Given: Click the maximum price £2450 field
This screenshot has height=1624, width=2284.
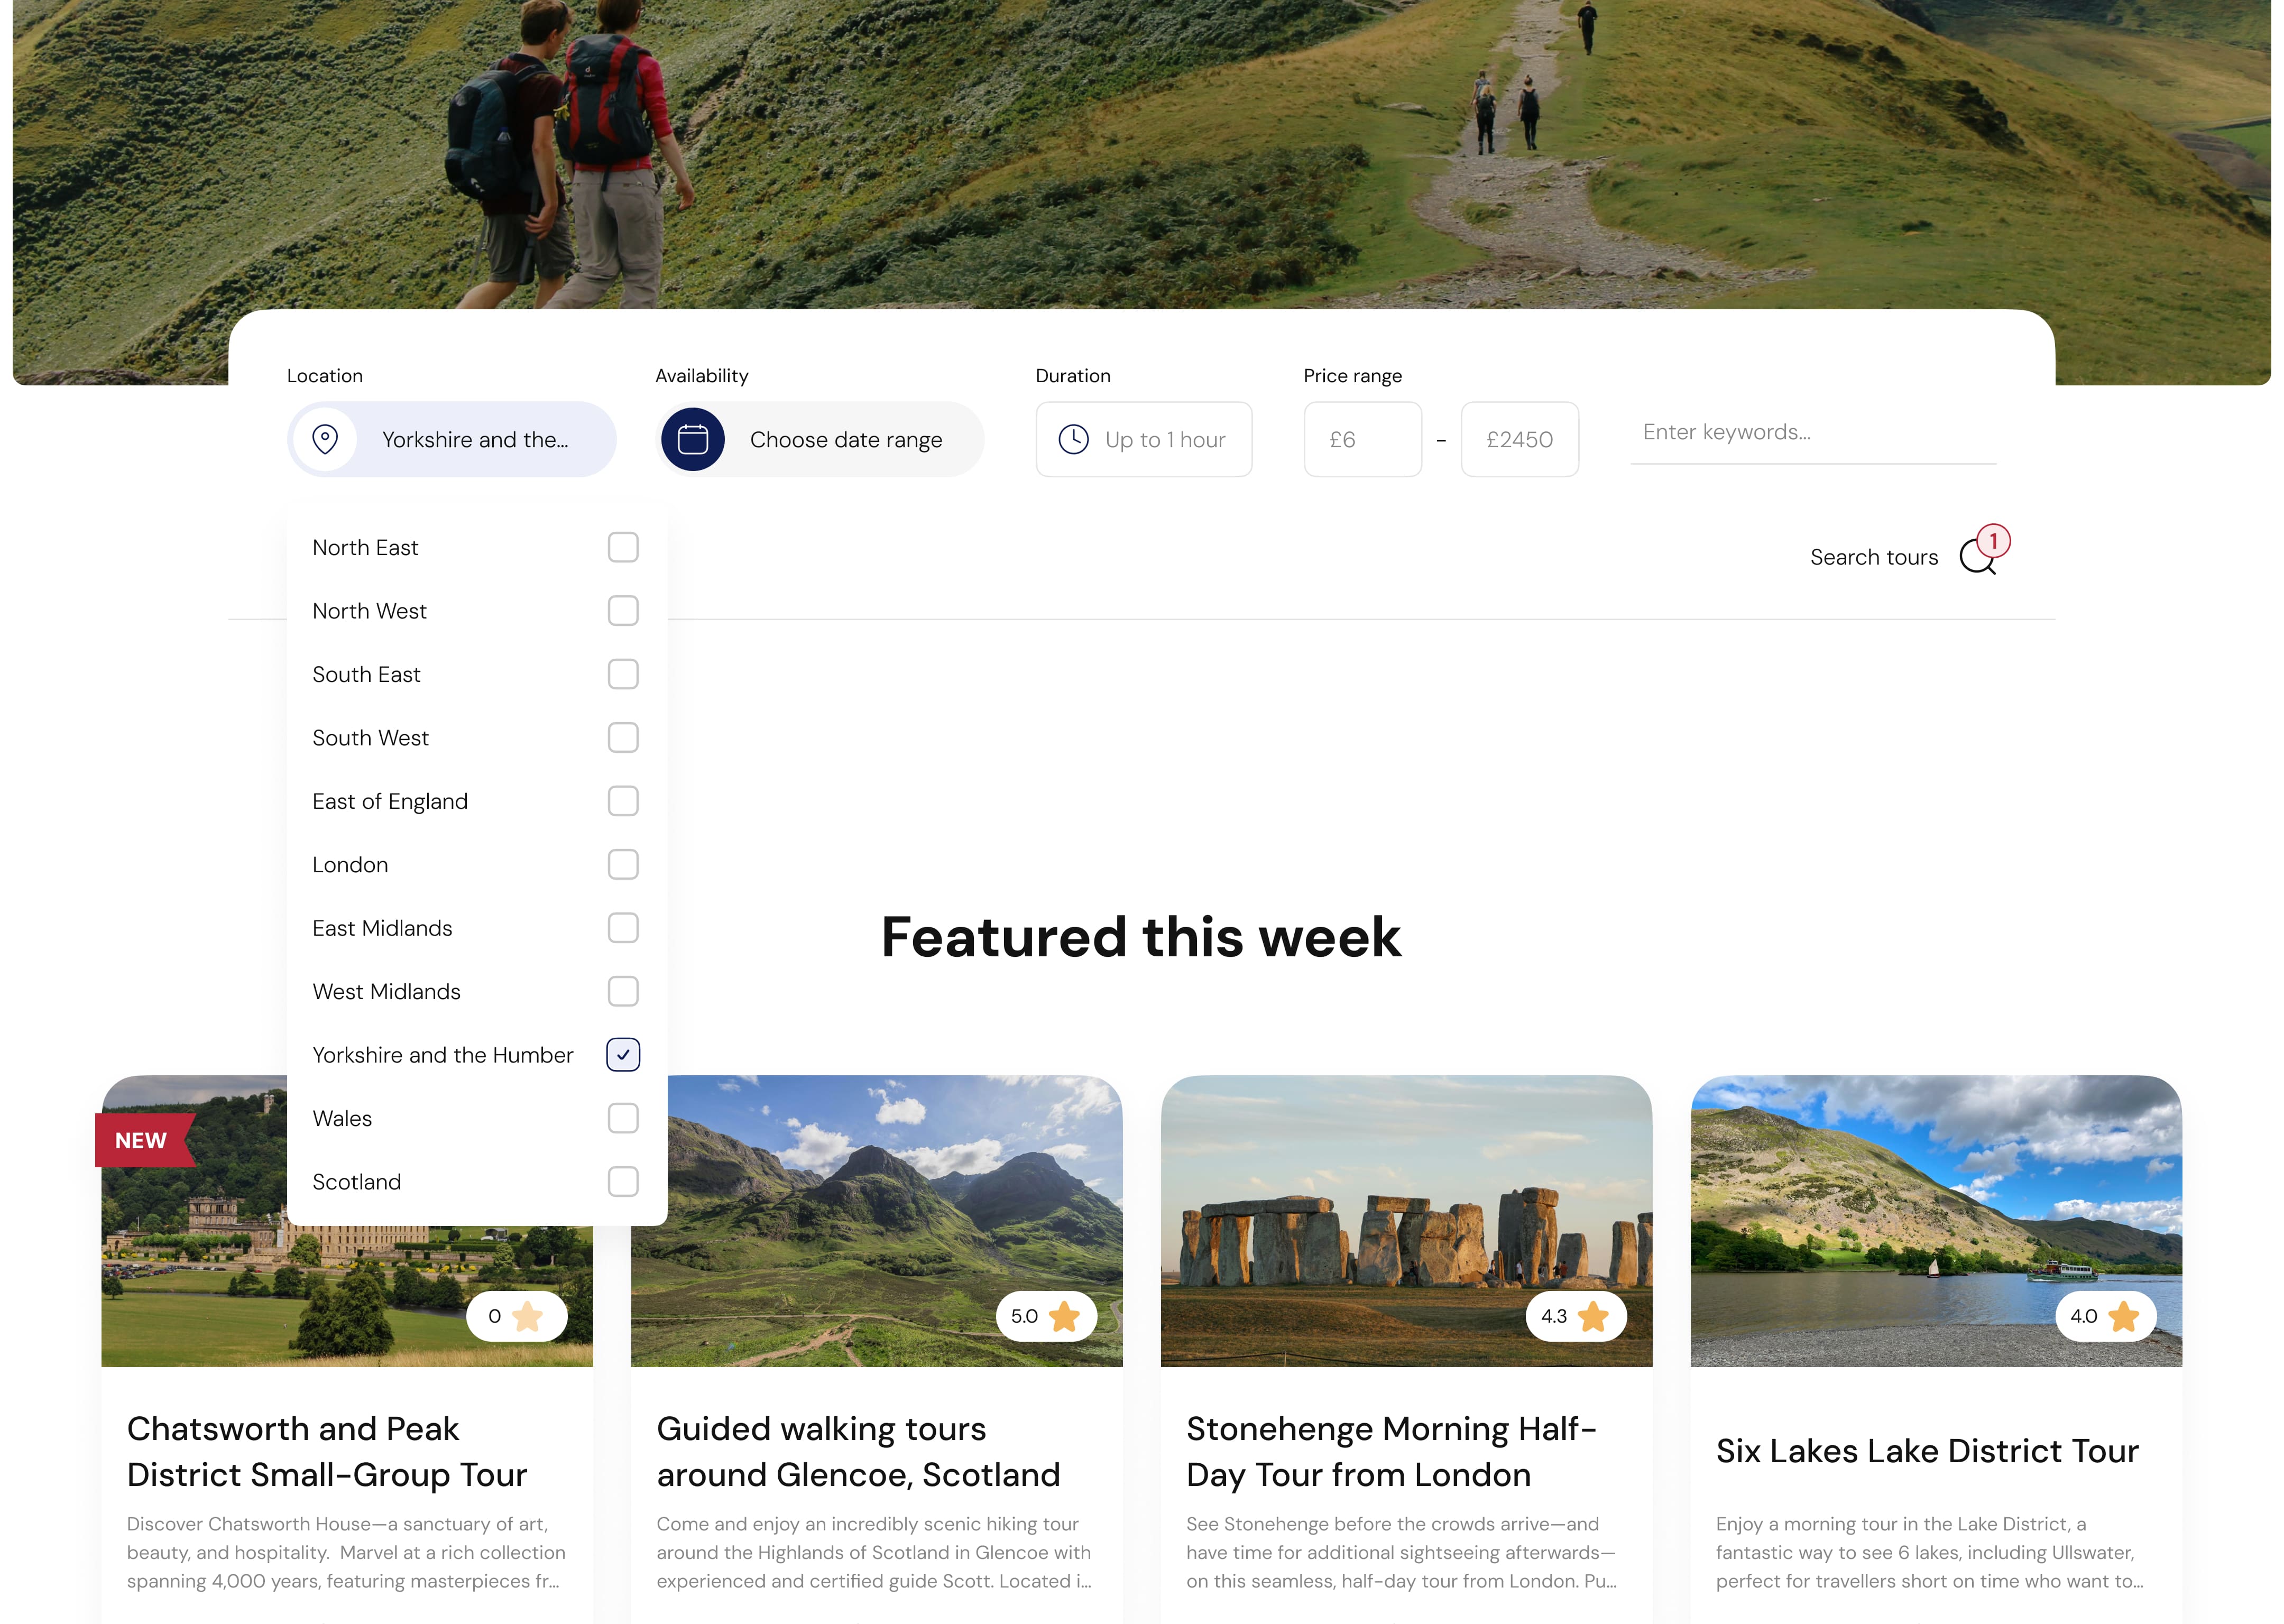Looking at the screenshot, I should click(1520, 439).
